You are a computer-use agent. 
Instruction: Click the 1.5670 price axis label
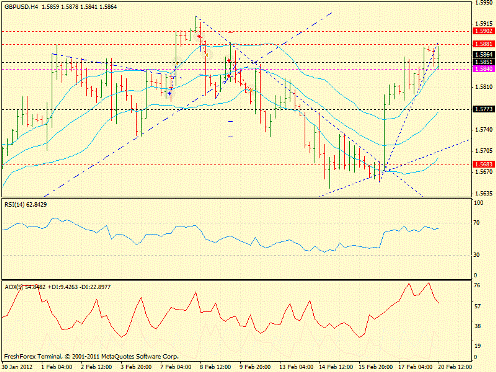(x=484, y=172)
